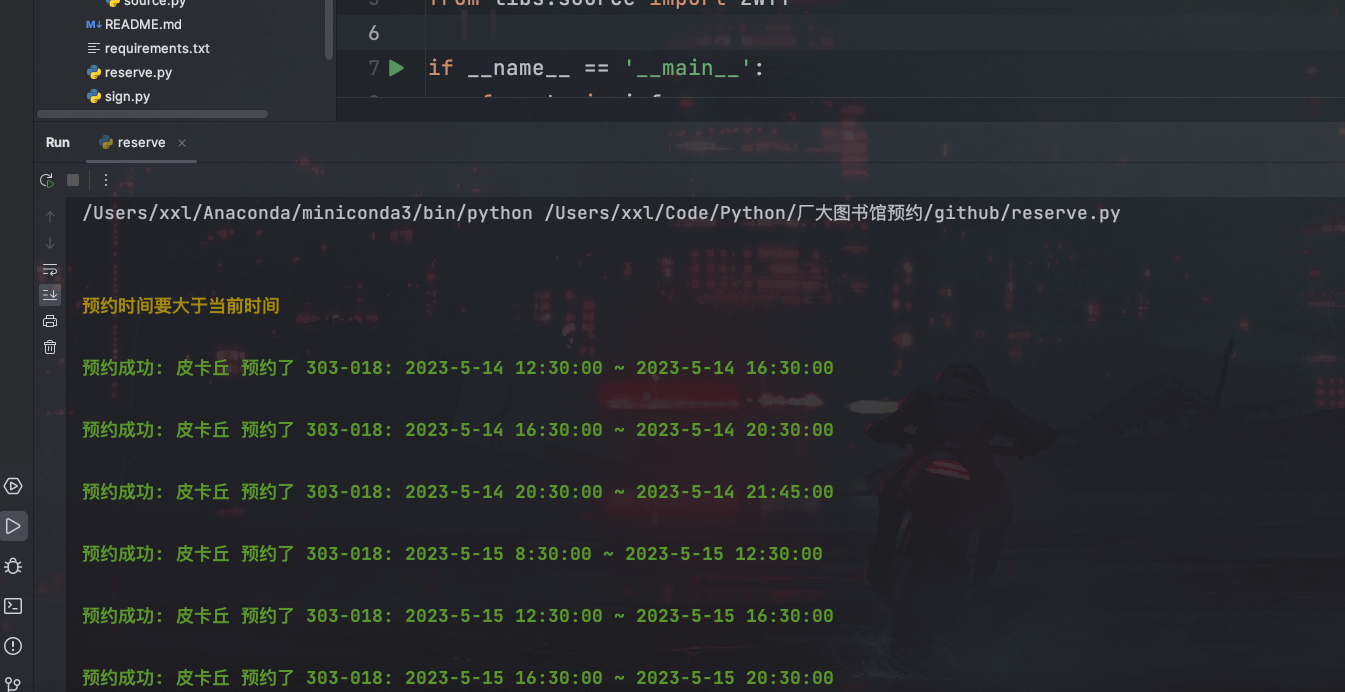Open the Debug tool window
Viewport: 1345px width, 692px height.
(x=13, y=566)
